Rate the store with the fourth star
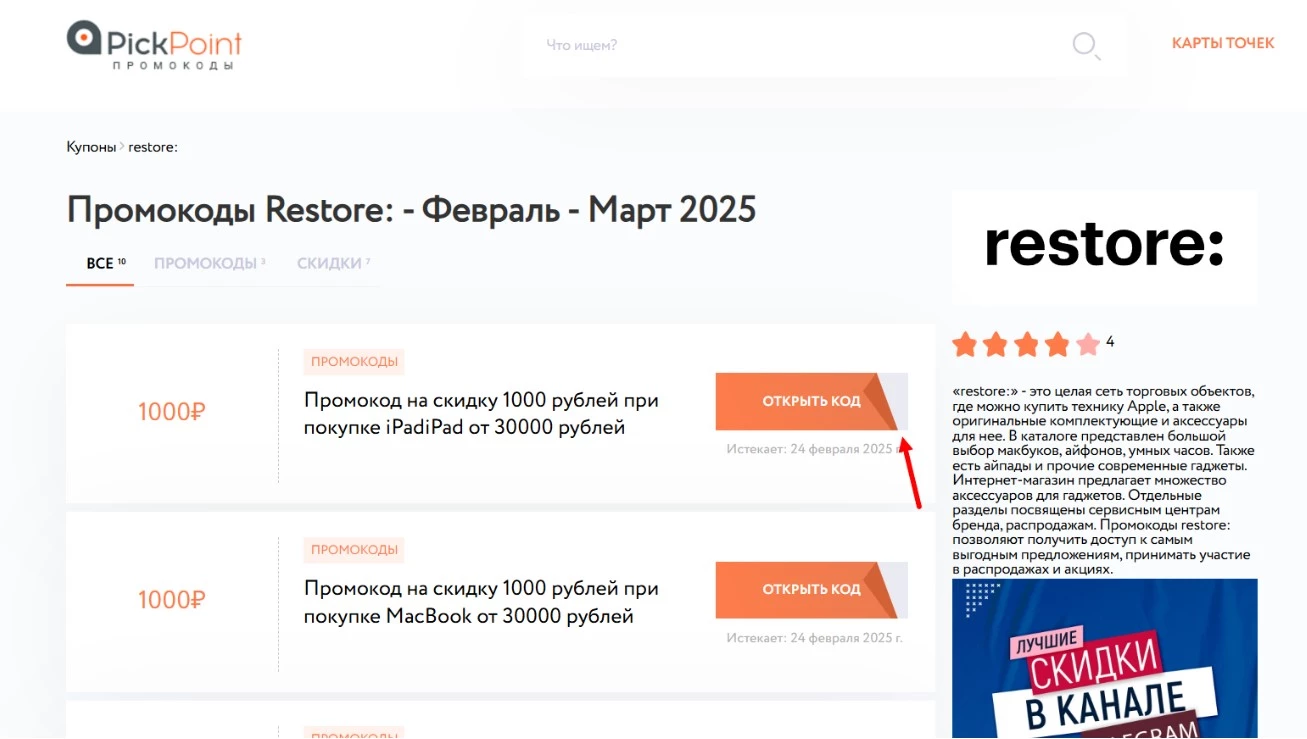Screen dimensions: 1307x739 (1058, 345)
